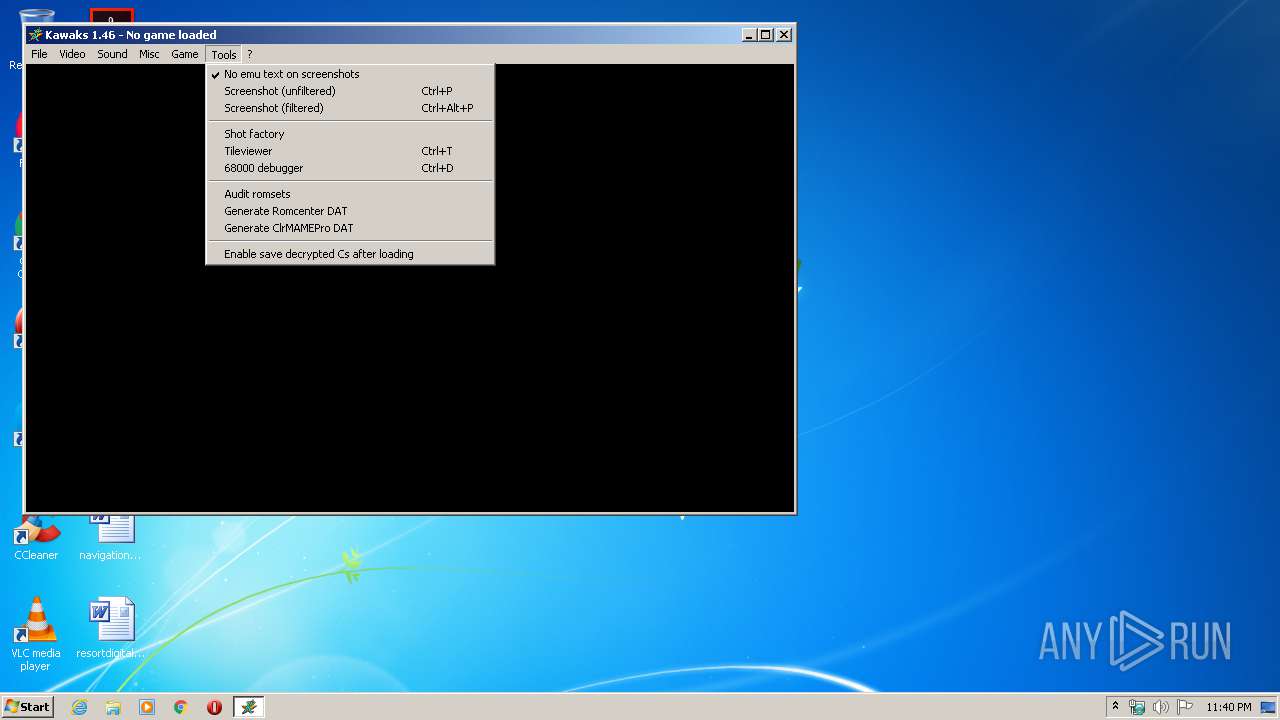Click the Show desktop button
Image resolution: width=1280 pixels, height=720 pixels.
(1270, 707)
